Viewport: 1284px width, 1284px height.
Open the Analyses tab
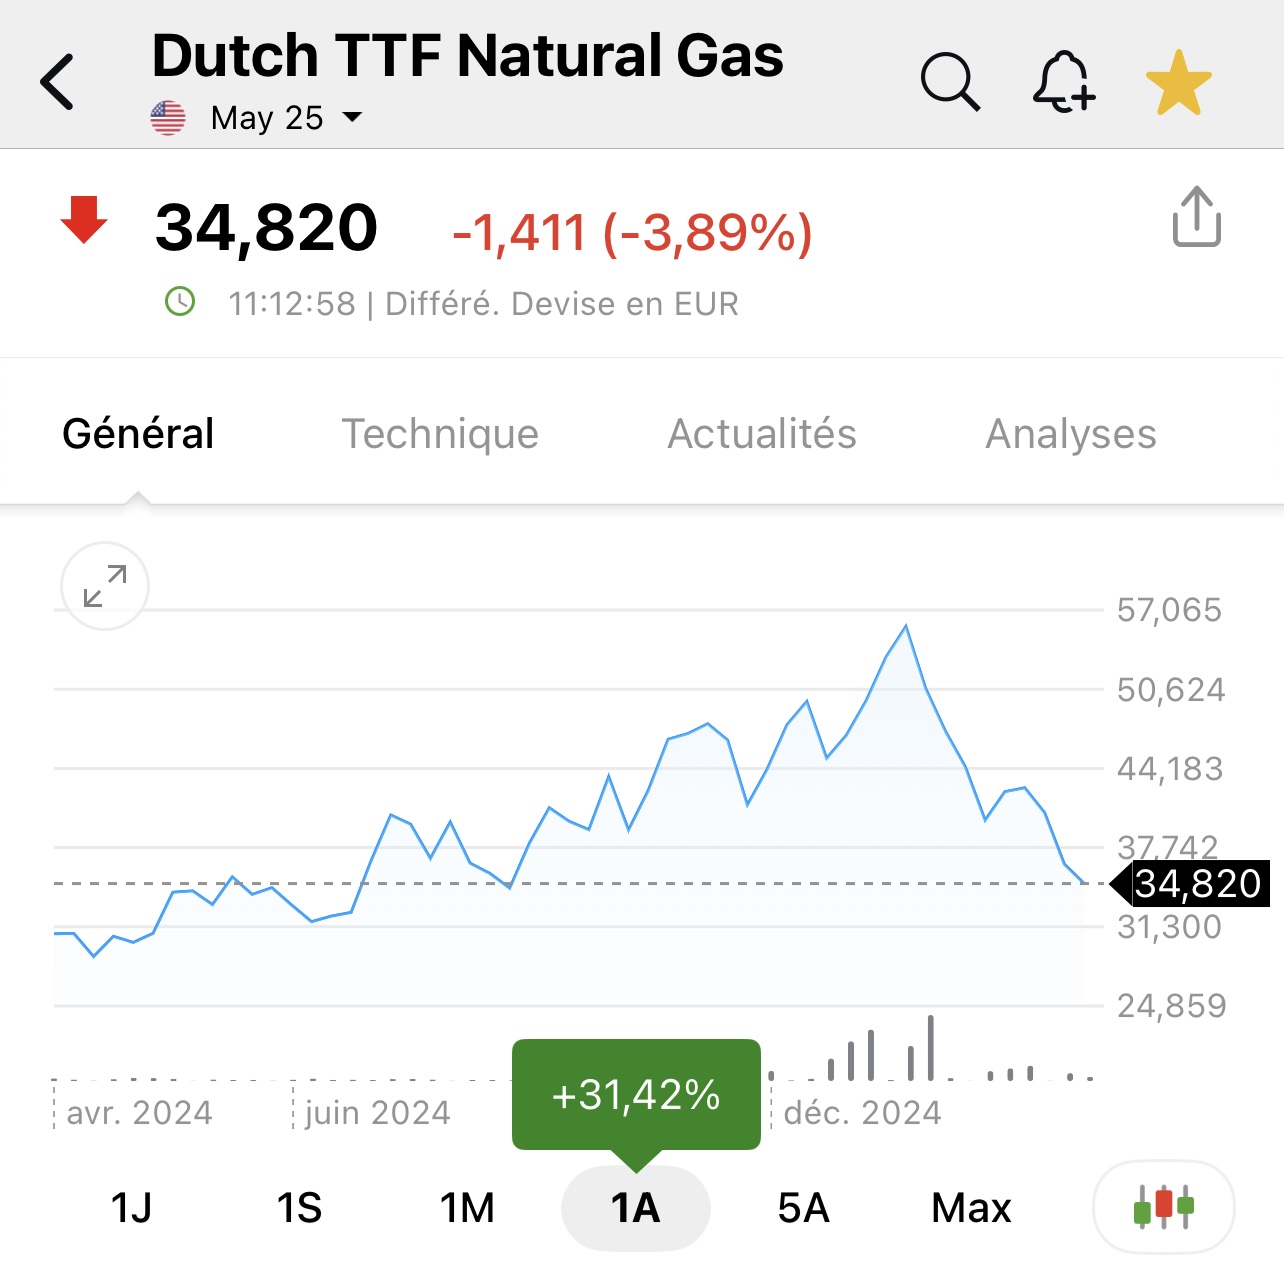[x=1071, y=434]
